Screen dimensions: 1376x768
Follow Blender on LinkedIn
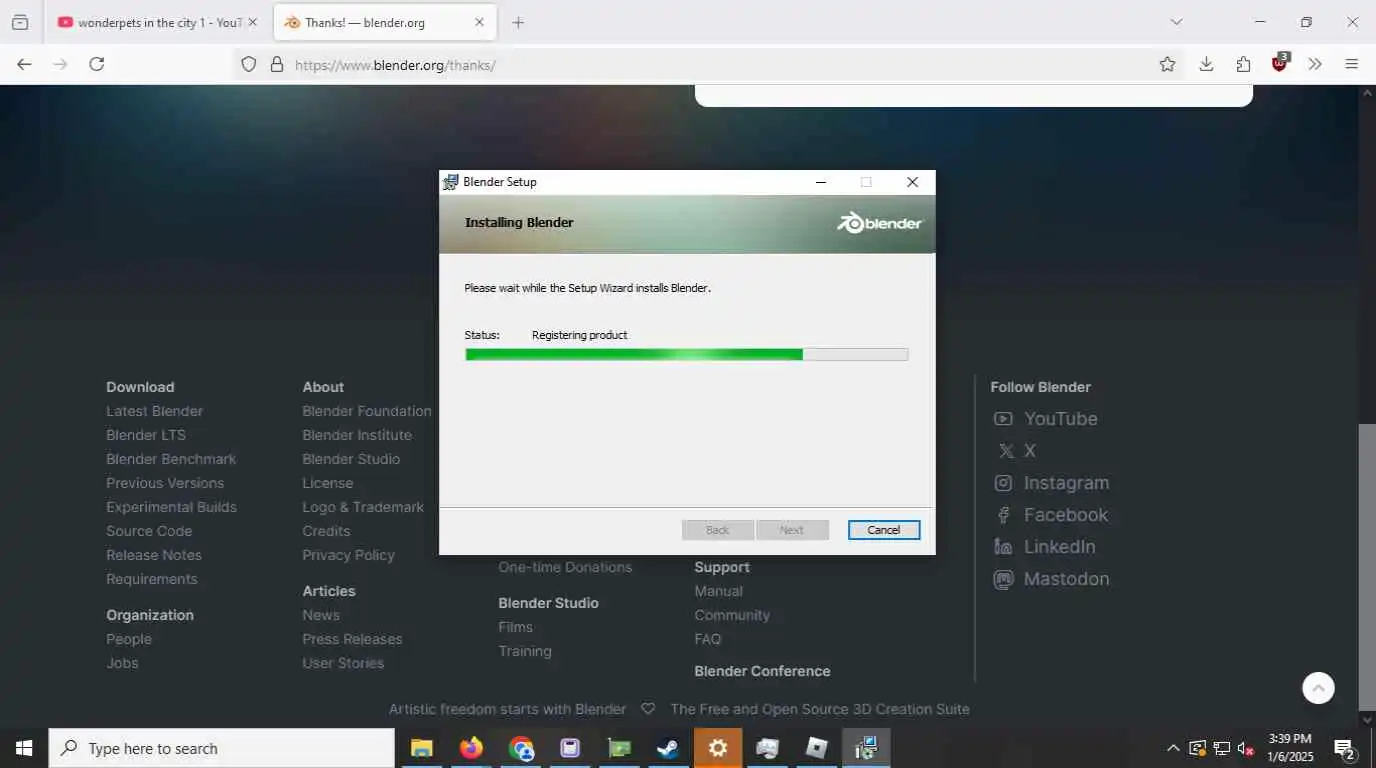1044,547
